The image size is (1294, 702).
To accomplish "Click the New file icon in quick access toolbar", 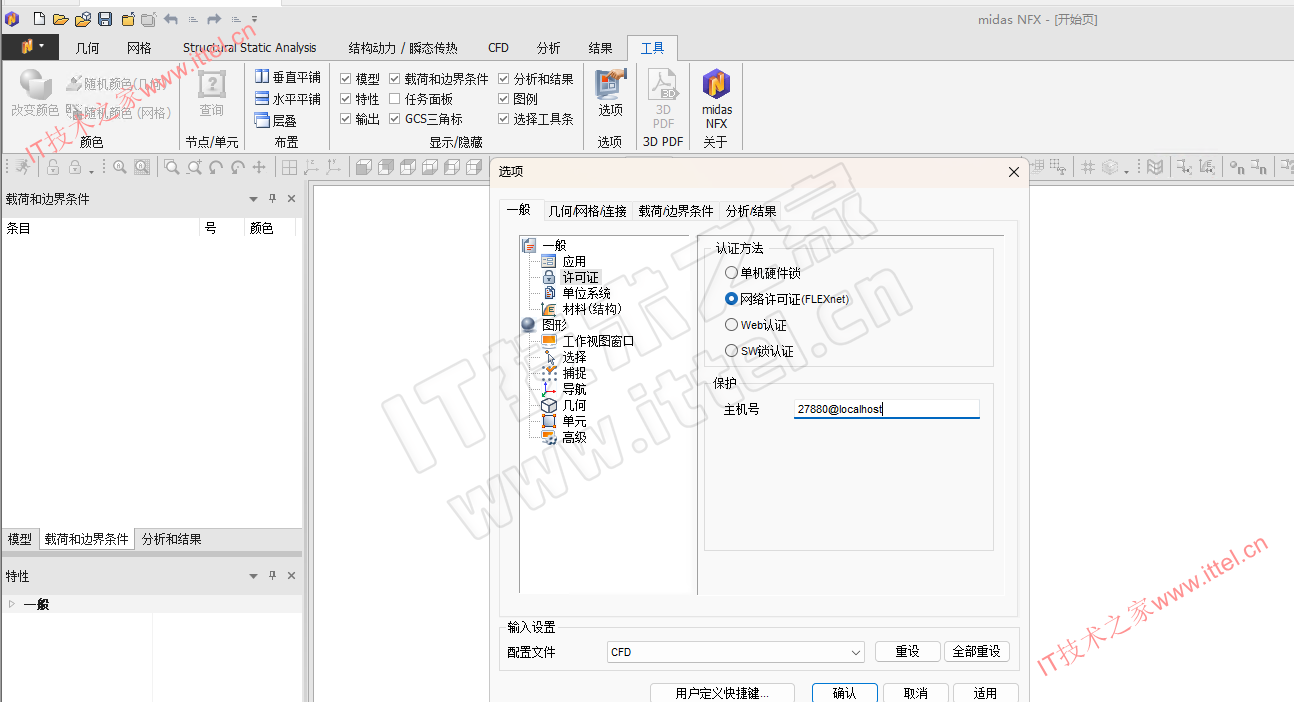I will click(39, 19).
